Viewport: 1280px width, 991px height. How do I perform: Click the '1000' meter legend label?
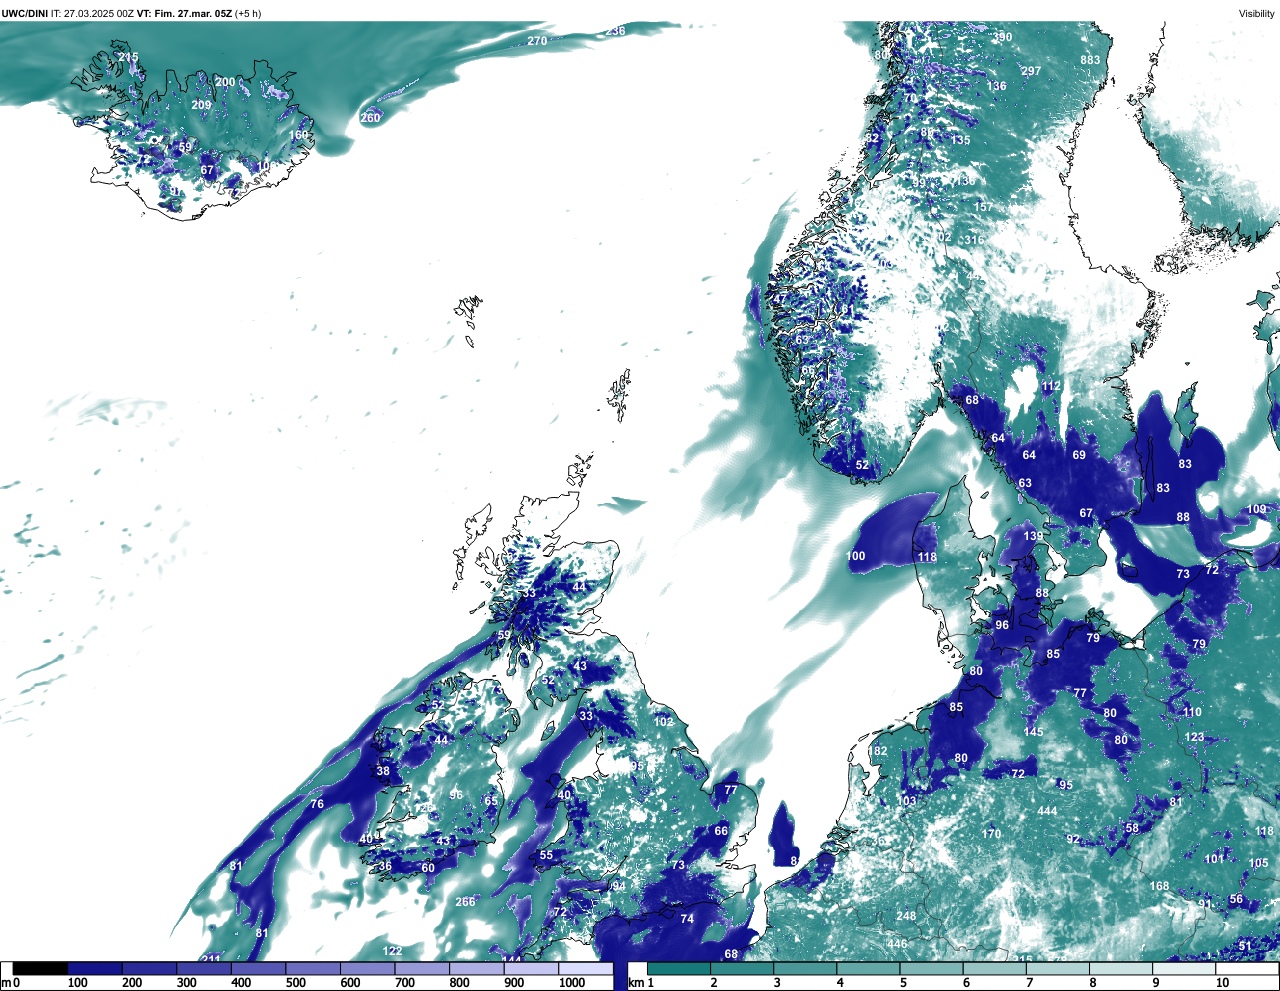(x=572, y=983)
